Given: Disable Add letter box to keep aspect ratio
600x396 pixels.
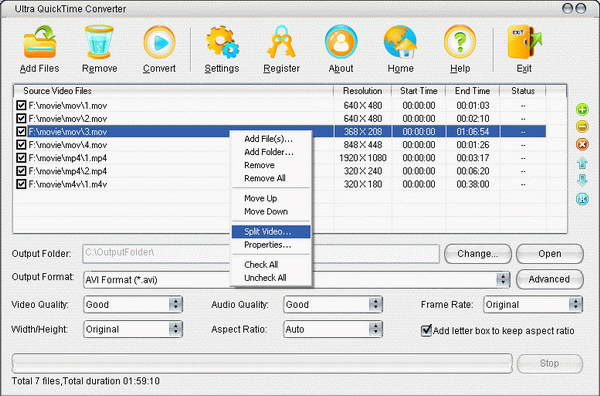Looking at the screenshot, I should coord(426,330).
